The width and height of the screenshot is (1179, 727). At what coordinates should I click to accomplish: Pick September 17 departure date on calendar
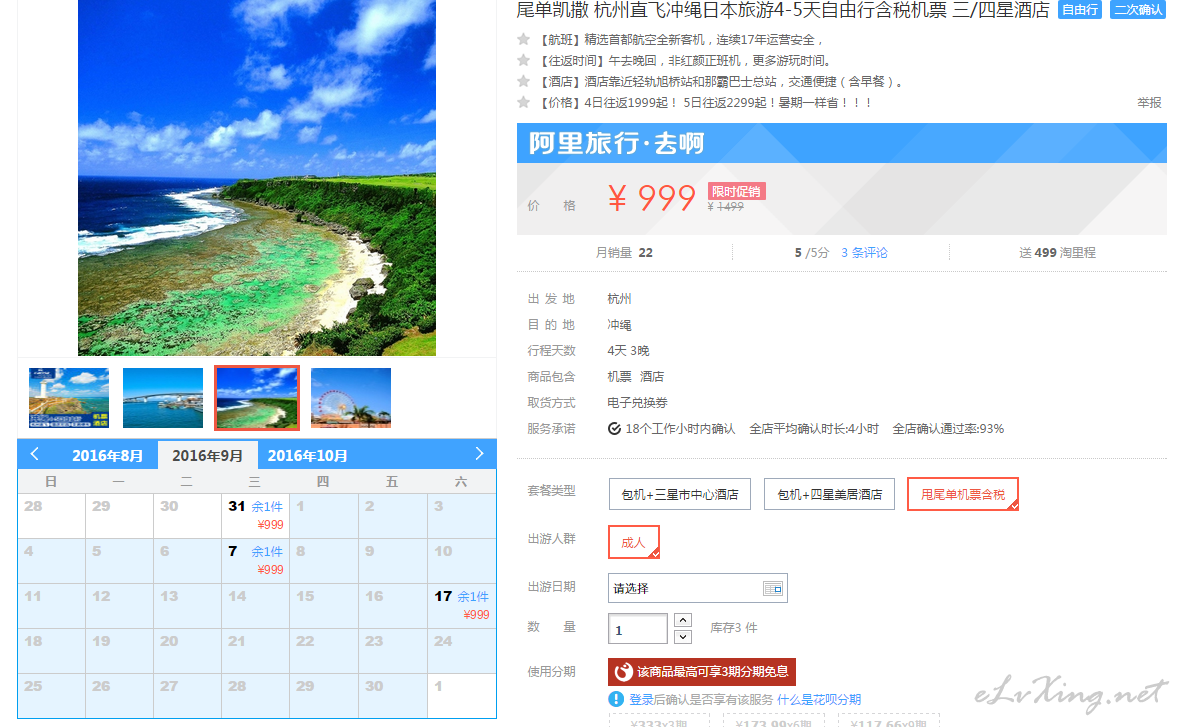point(462,606)
